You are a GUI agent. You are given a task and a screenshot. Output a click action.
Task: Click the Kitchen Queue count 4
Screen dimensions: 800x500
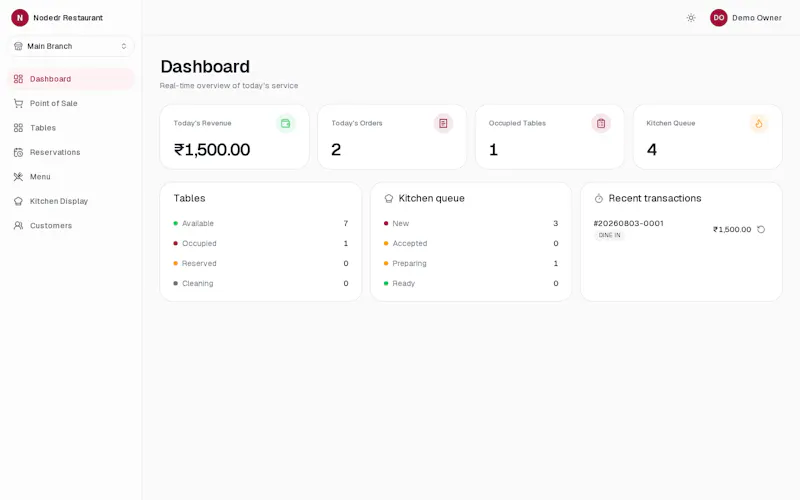coord(652,150)
